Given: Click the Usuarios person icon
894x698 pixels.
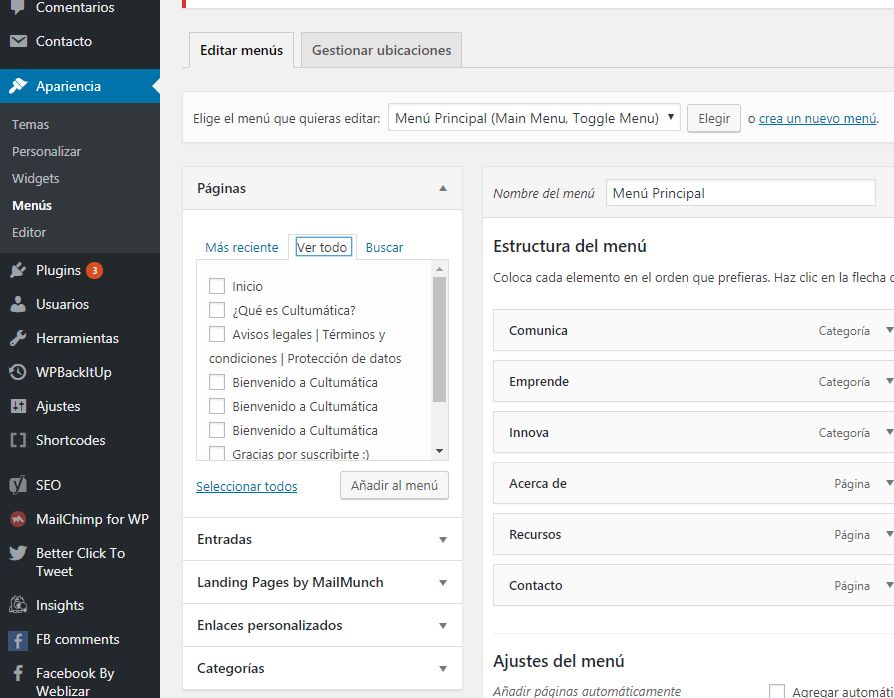Looking at the screenshot, I should pyautogui.click(x=18, y=304).
